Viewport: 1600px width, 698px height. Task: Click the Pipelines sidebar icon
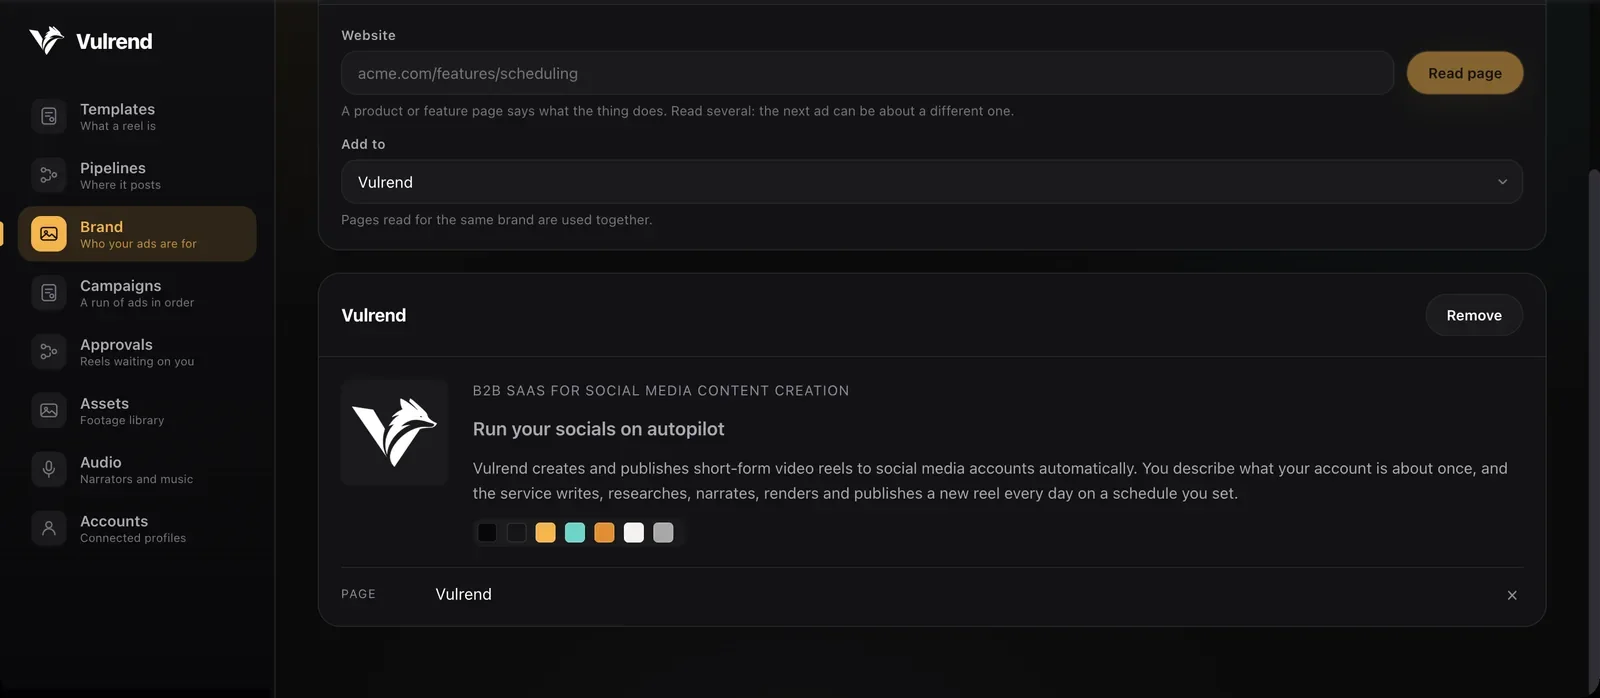pyautogui.click(x=49, y=175)
